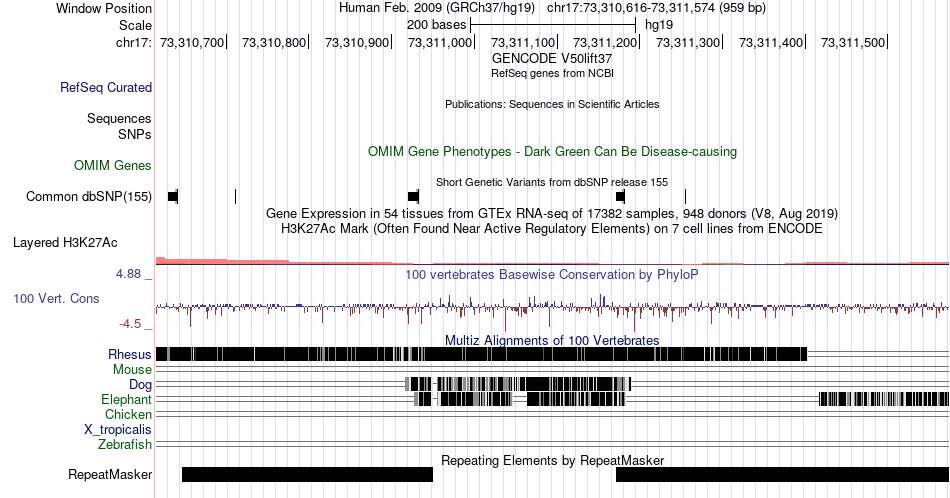
Task: Click the SNPs track label
Action: [x=135, y=134]
